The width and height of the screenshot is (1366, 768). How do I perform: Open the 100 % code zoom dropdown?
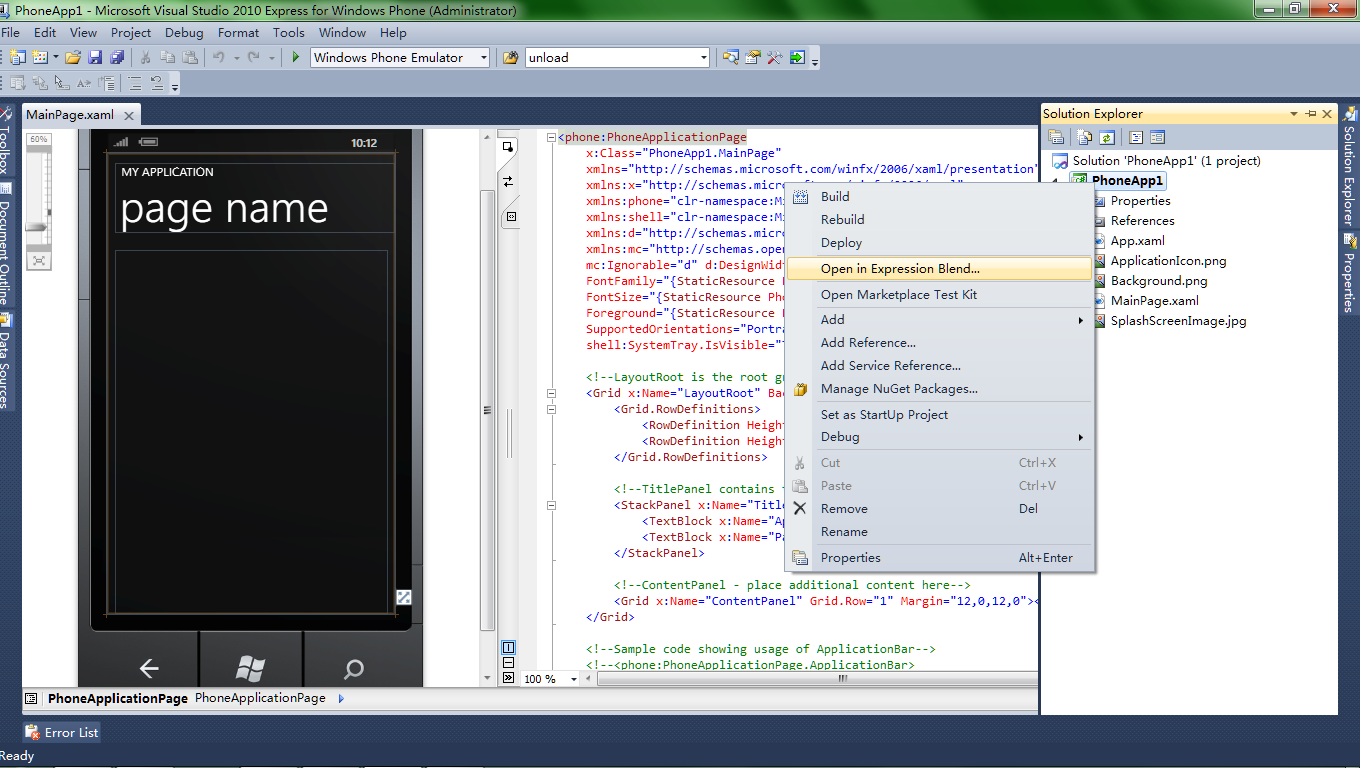click(574, 679)
